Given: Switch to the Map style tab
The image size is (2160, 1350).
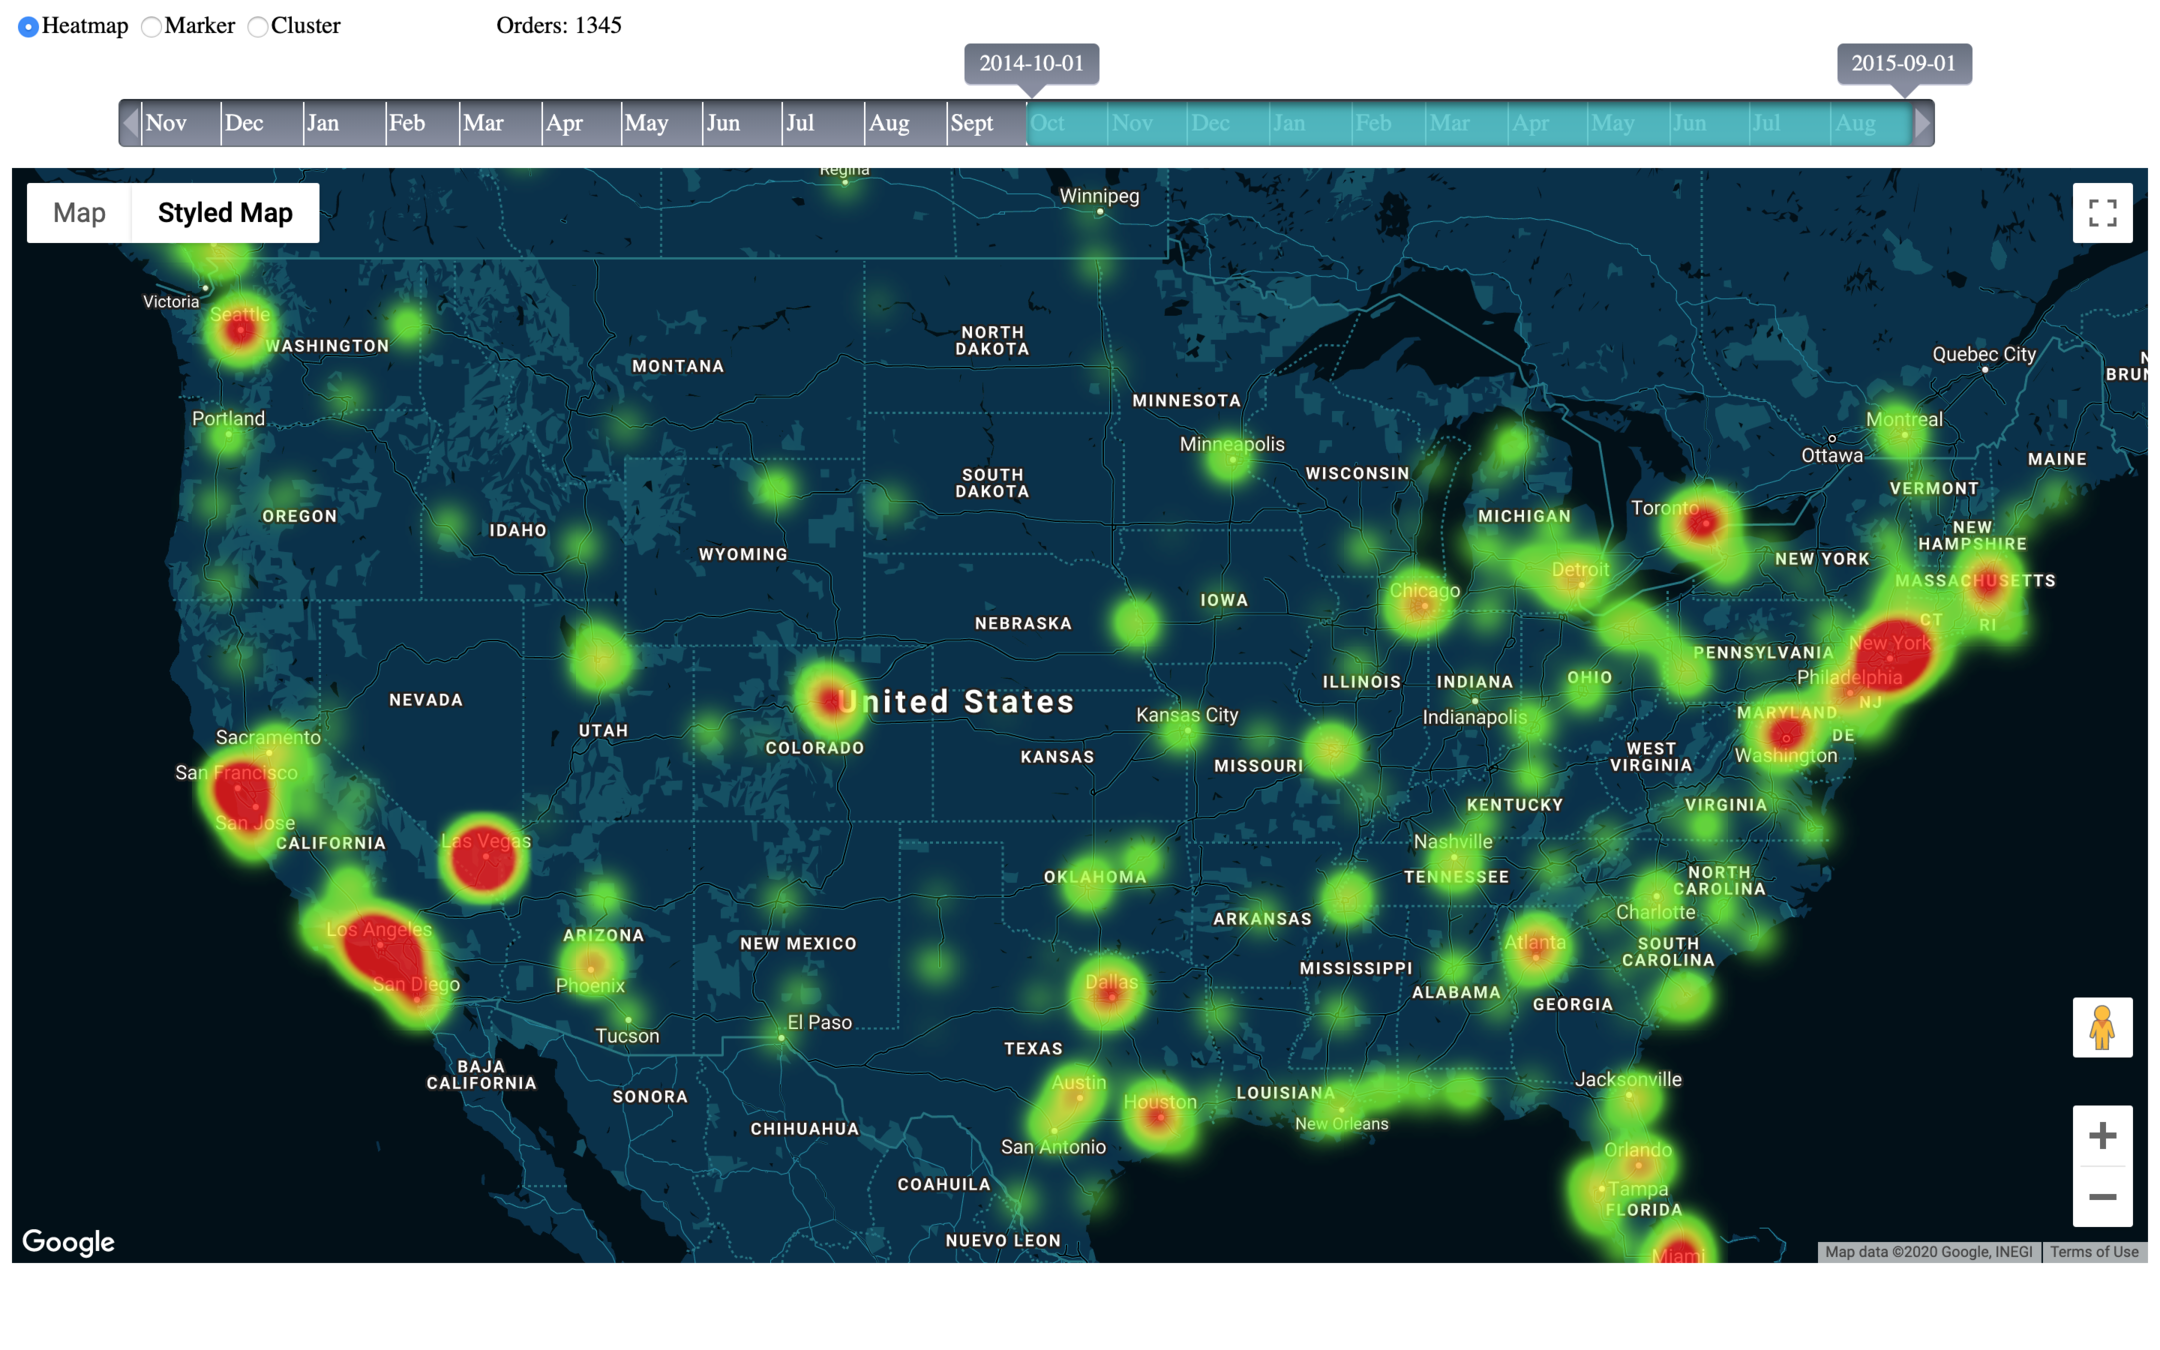Looking at the screenshot, I should click(79, 213).
